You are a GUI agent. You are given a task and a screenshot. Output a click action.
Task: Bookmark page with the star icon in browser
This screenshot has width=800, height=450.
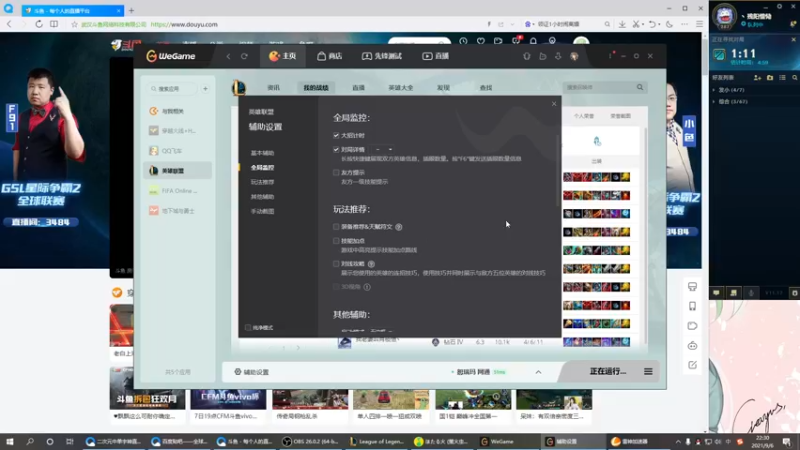(x=74, y=24)
